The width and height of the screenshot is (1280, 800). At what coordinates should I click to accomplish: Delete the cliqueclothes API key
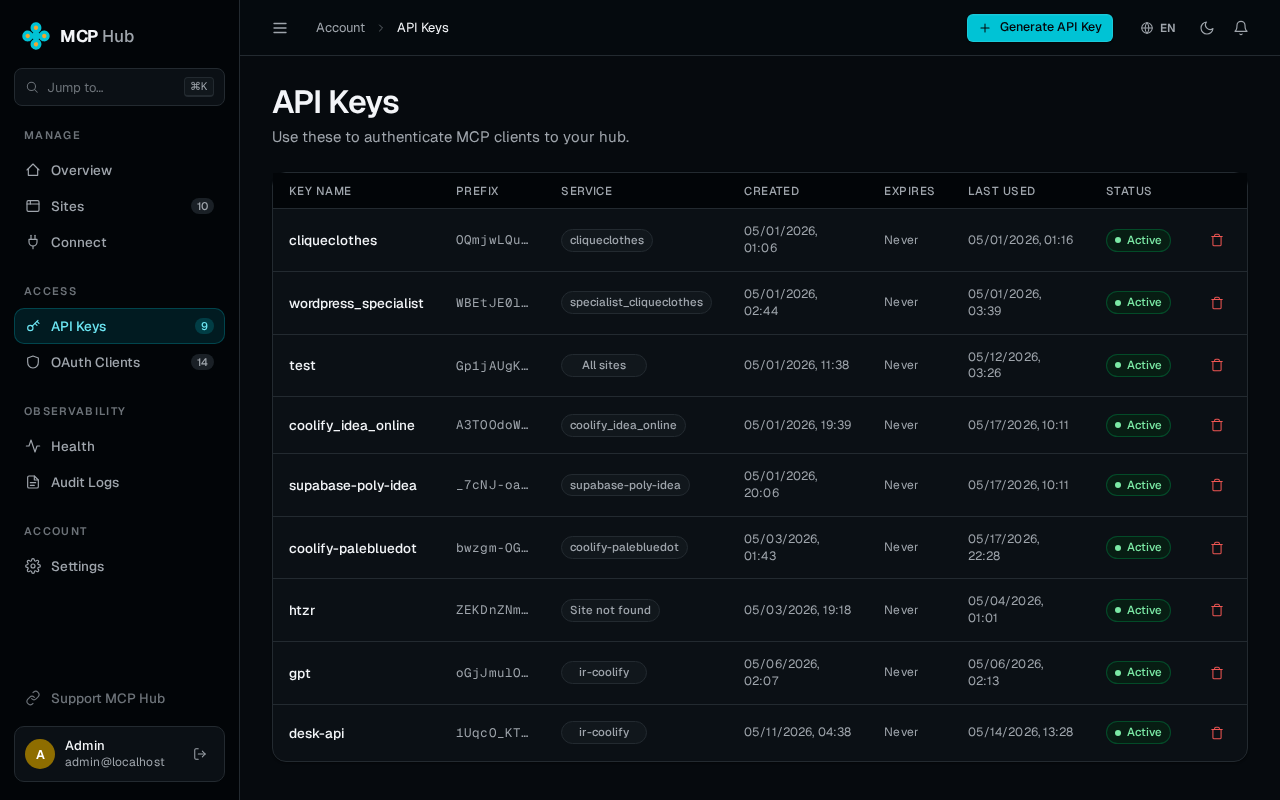1217,240
